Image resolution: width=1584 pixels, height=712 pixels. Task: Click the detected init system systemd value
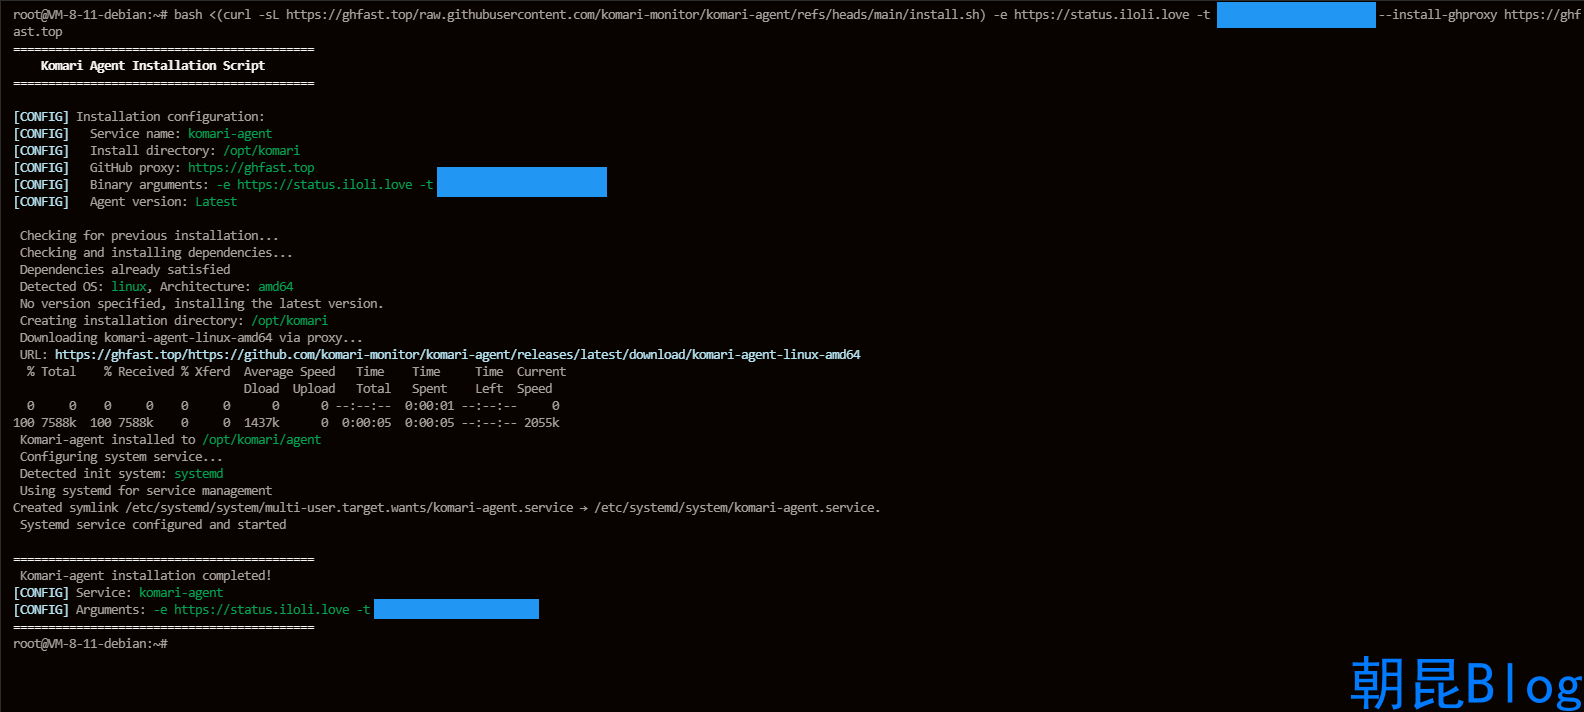pyautogui.click(x=199, y=474)
